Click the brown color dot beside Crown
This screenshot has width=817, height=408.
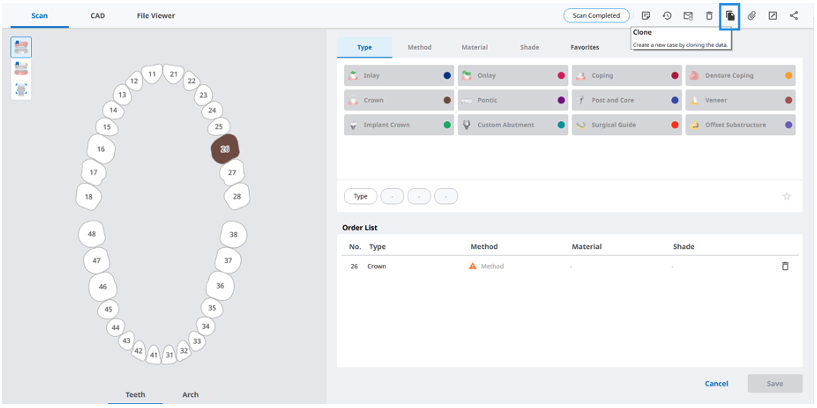click(447, 100)
